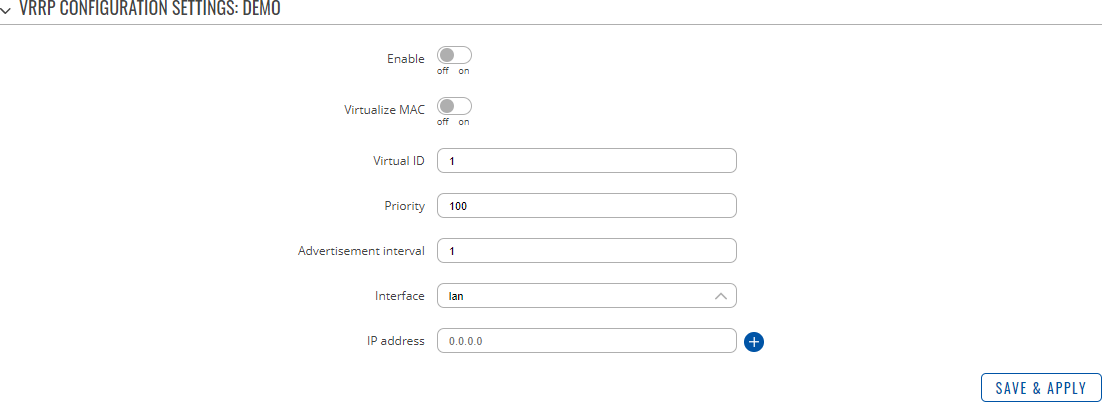
Task: Click the "Interface" label text
Action: tap(399, 296)
